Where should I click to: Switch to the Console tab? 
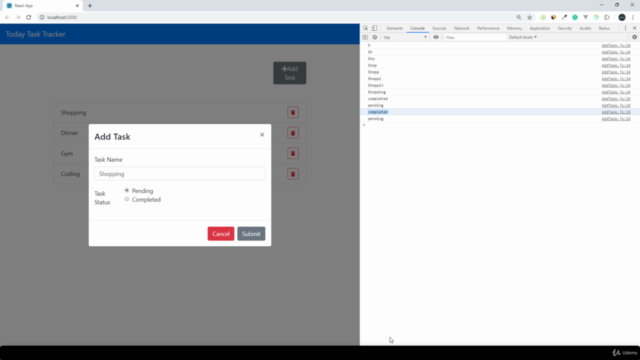pos(417,28)
